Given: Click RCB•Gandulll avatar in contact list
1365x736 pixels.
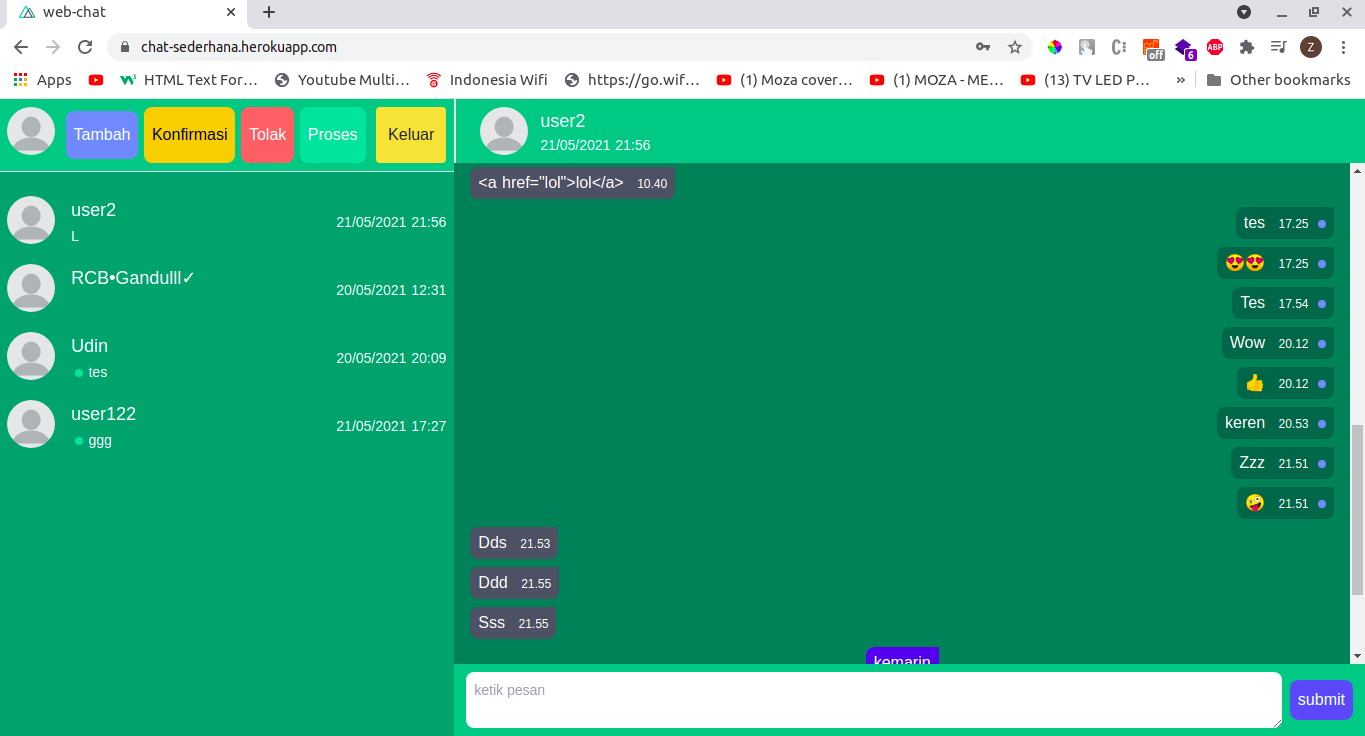Looking at the screenshot, I should (31, 288).
